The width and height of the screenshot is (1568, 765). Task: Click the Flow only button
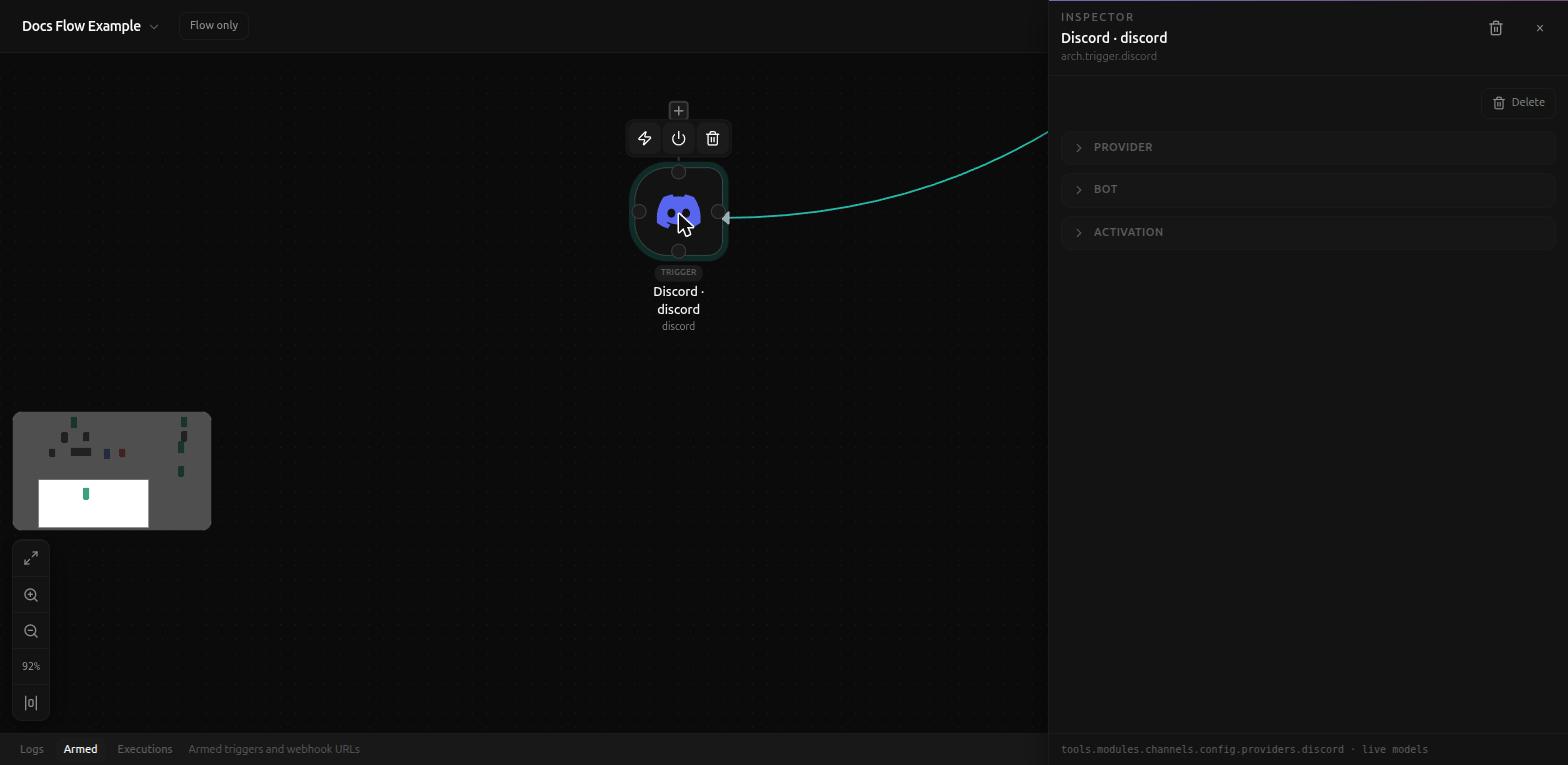[x=214, y=25]
